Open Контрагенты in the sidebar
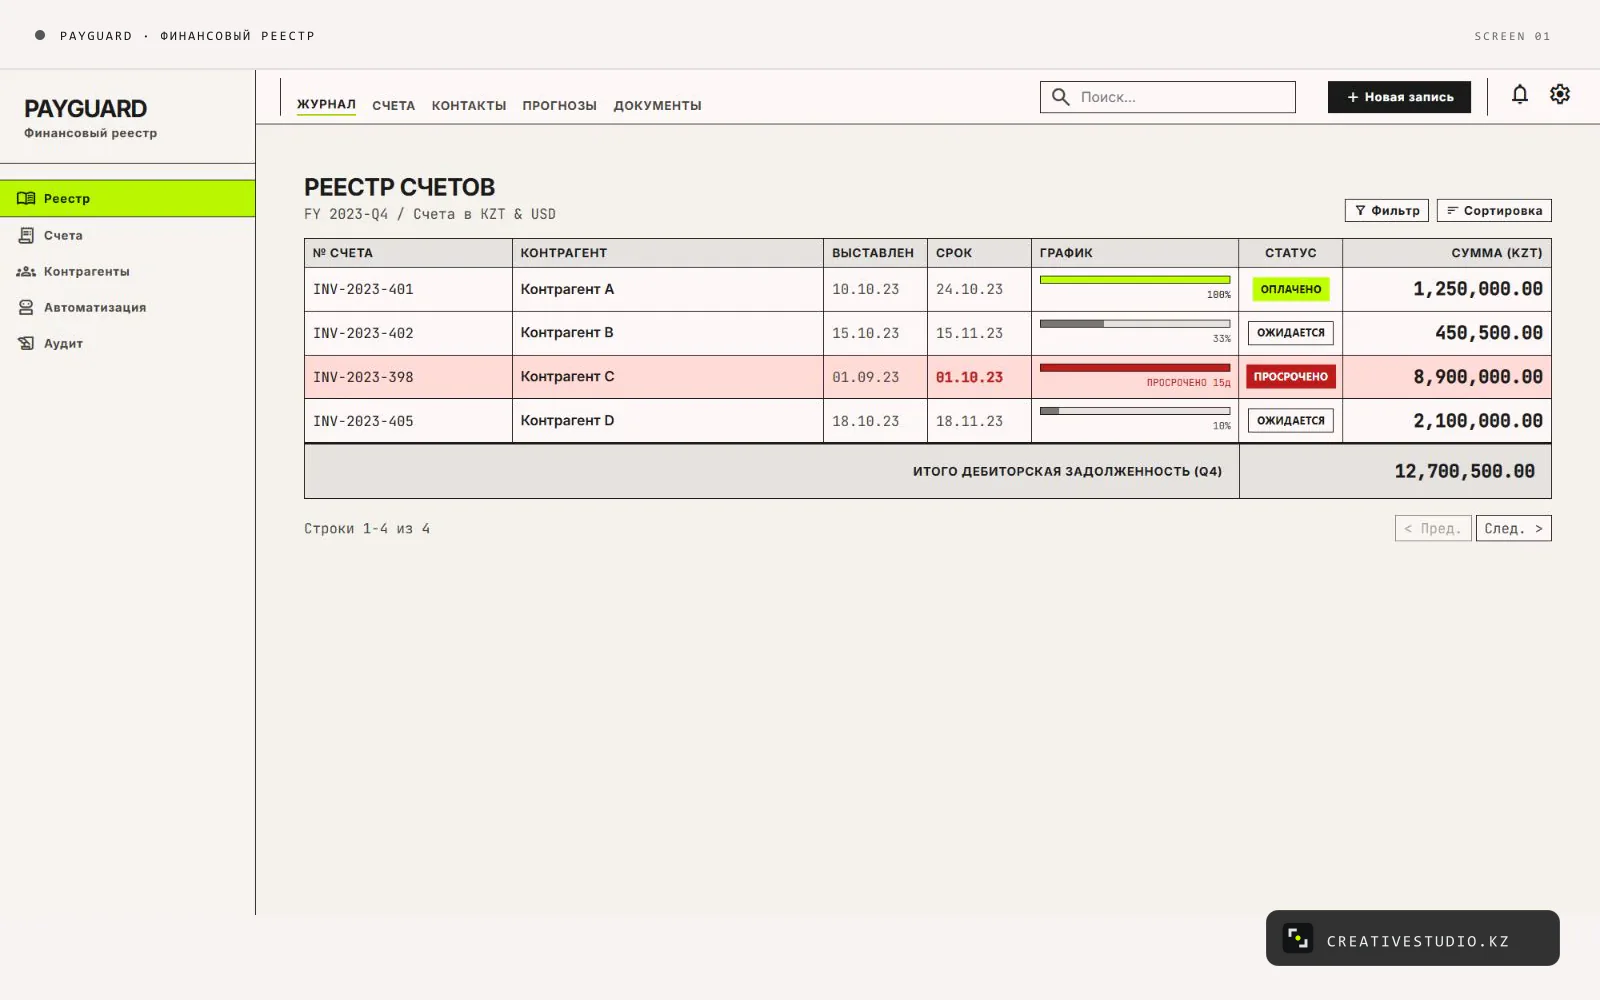Screen dimensions: 1600x1000 tap(128, 271)
